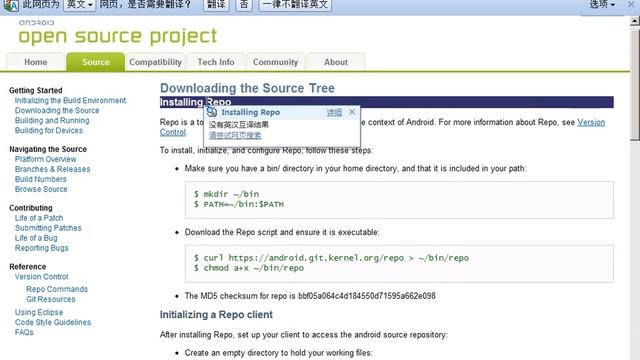This screenshot has height=360, width=640.
Task: Click the scrollbar up arrow
Action: pyautogui.click(x=635, y=21)
